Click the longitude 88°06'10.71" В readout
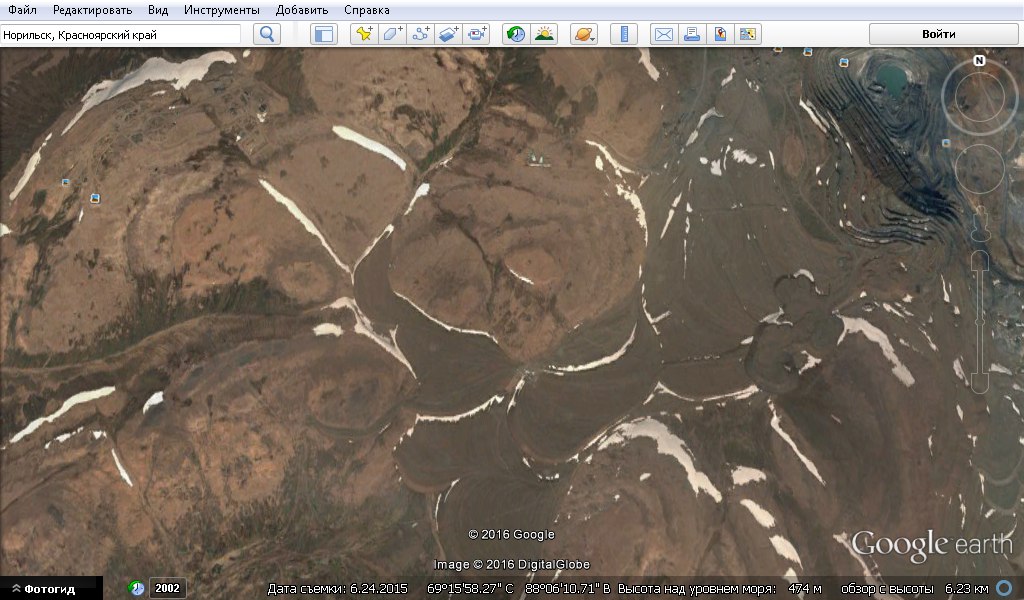The image size is (1024, 600). click(x=568, y=588)
